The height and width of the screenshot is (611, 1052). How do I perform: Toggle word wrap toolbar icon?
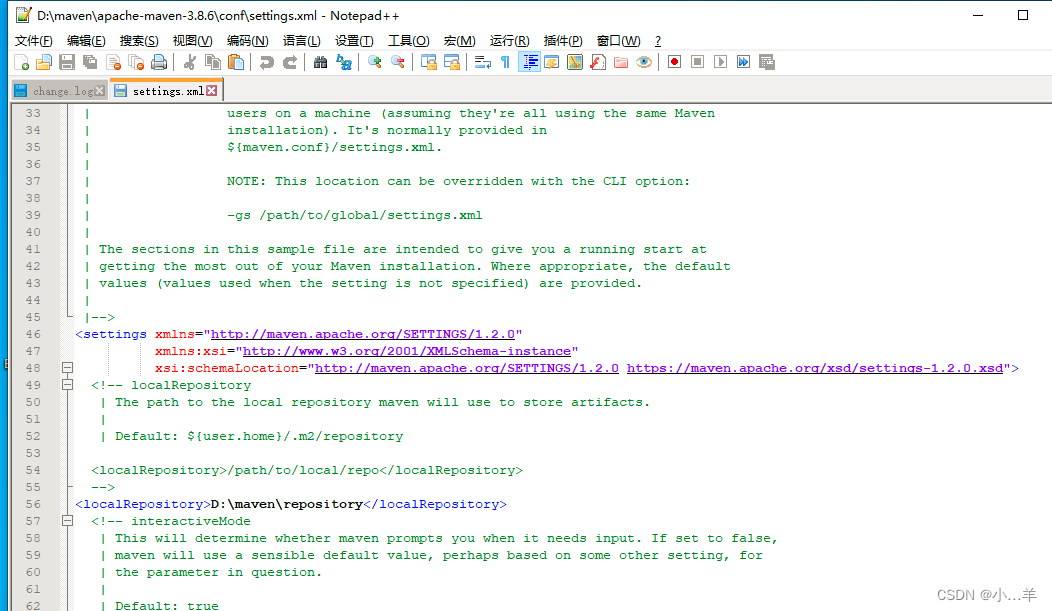pos(482,62)
